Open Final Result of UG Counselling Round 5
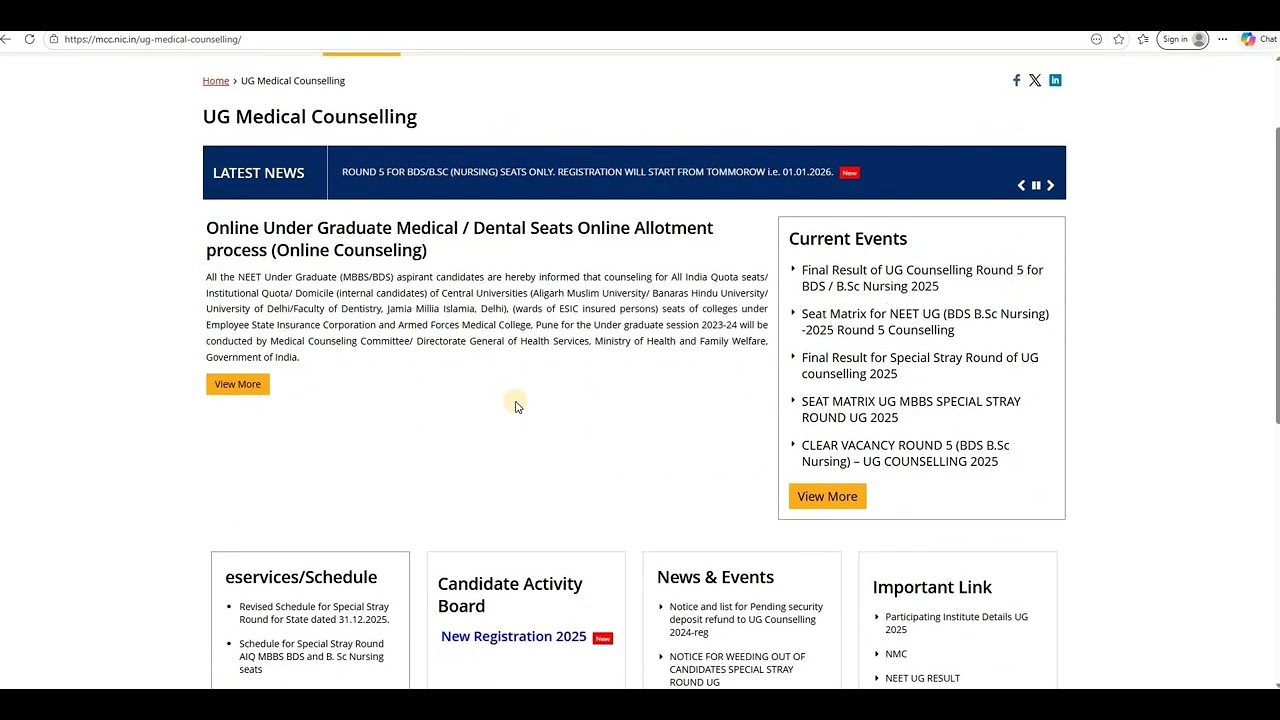The image size is (1280, 720). pos(922,278)
